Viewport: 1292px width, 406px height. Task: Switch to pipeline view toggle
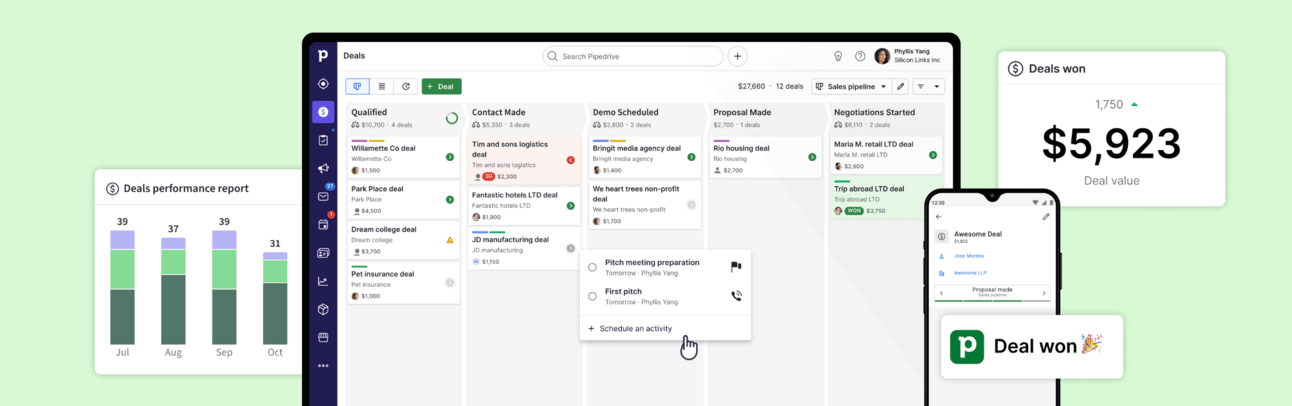pos(358,86)
